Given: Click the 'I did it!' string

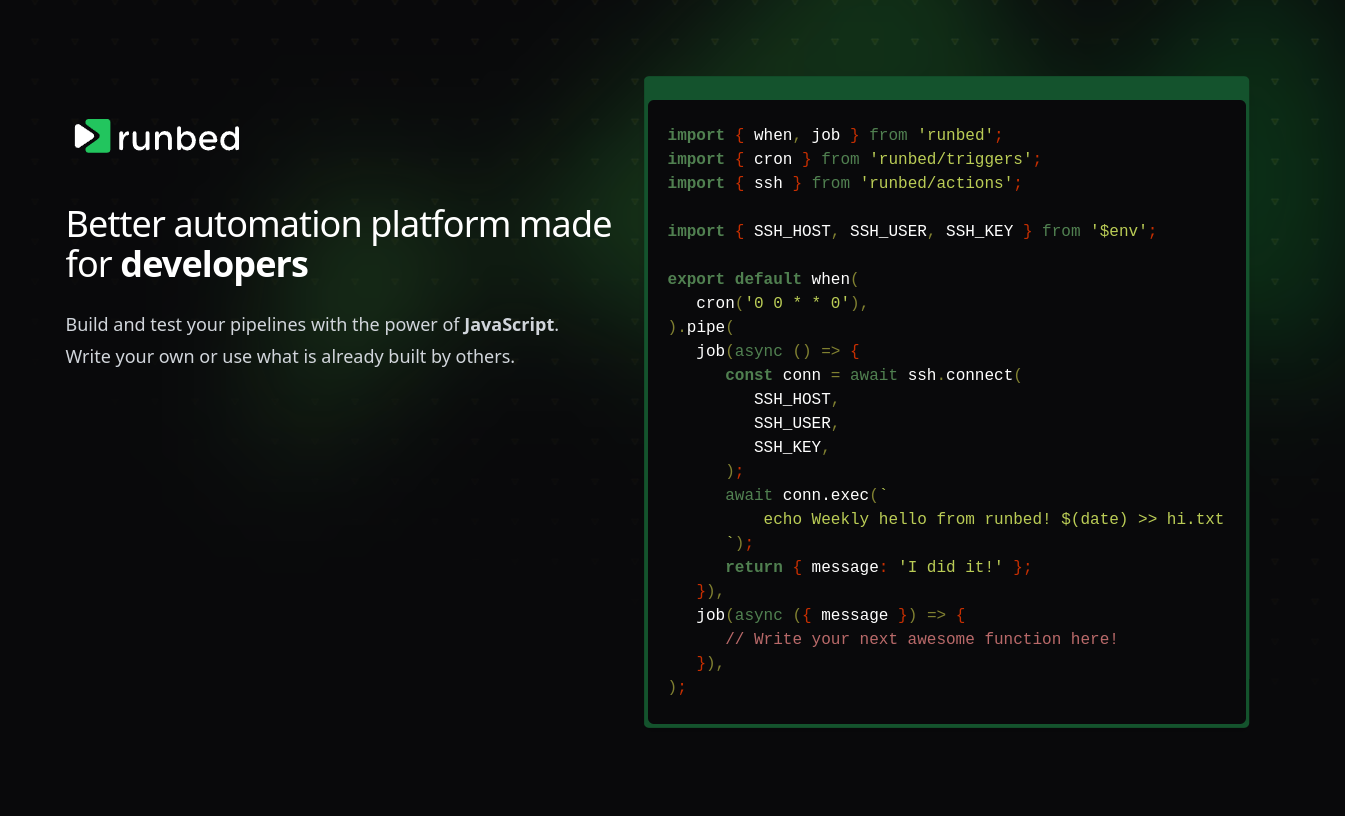Looking at the screenshot, I should coord(951,568).
